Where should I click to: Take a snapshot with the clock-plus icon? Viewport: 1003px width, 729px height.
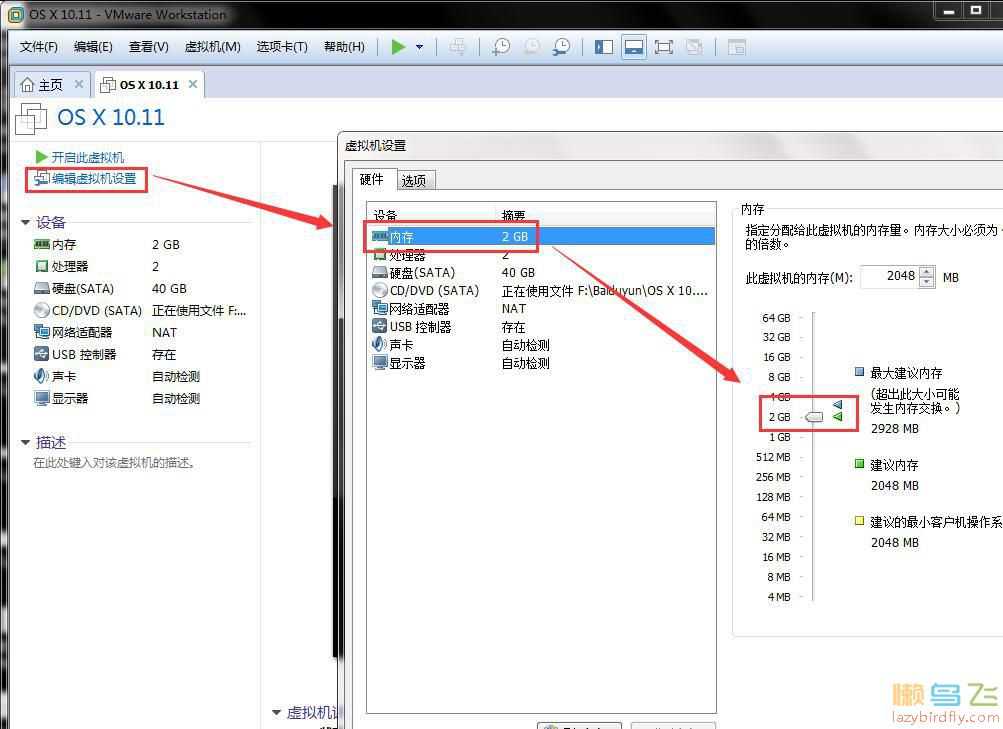(x=501, y=47)
